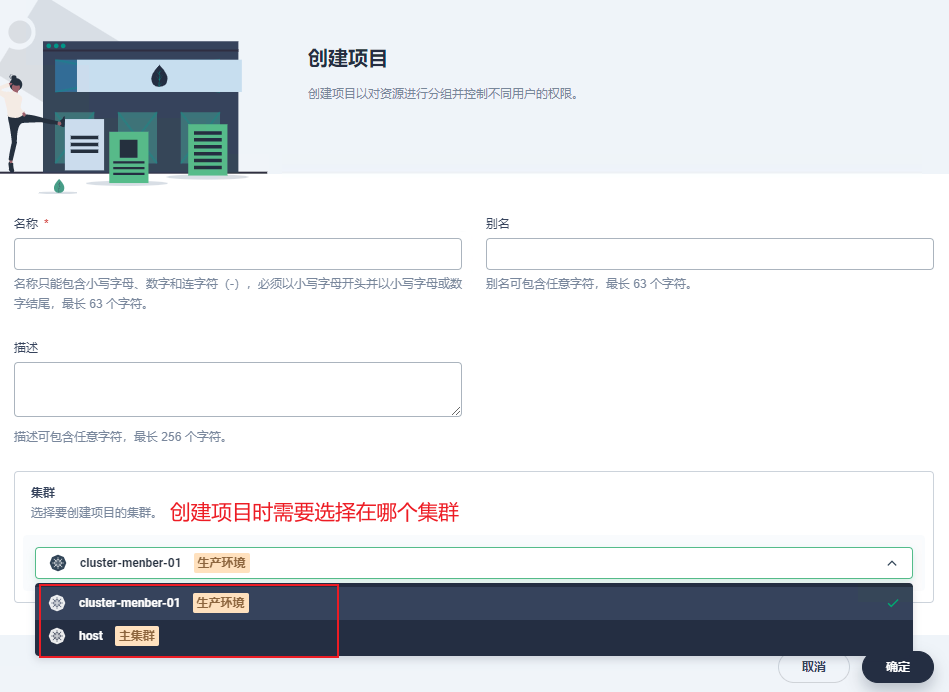Click the description textarea resize handle
949x692 pixels.
pyautogui.click(x=456, y=411)
